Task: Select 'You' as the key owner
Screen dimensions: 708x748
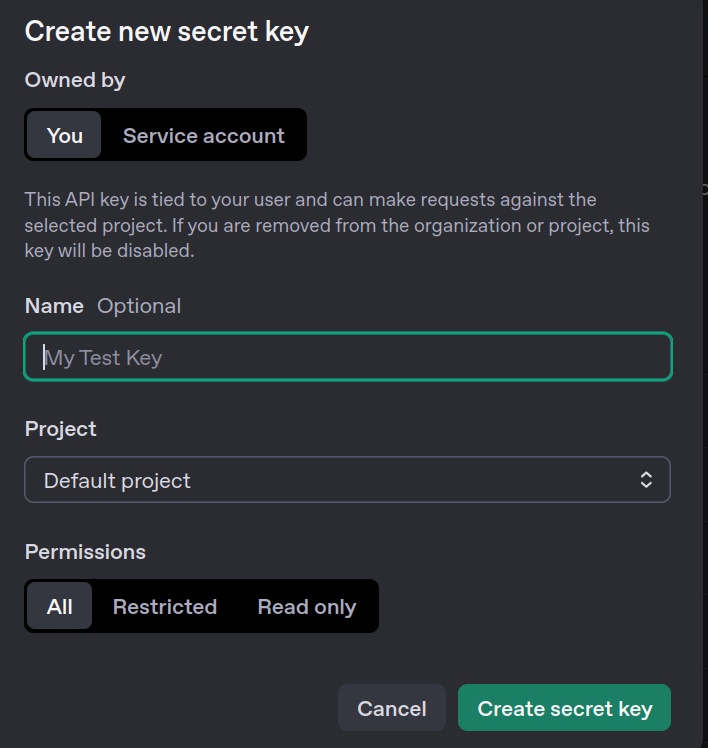Action: (x=65, y=135)
